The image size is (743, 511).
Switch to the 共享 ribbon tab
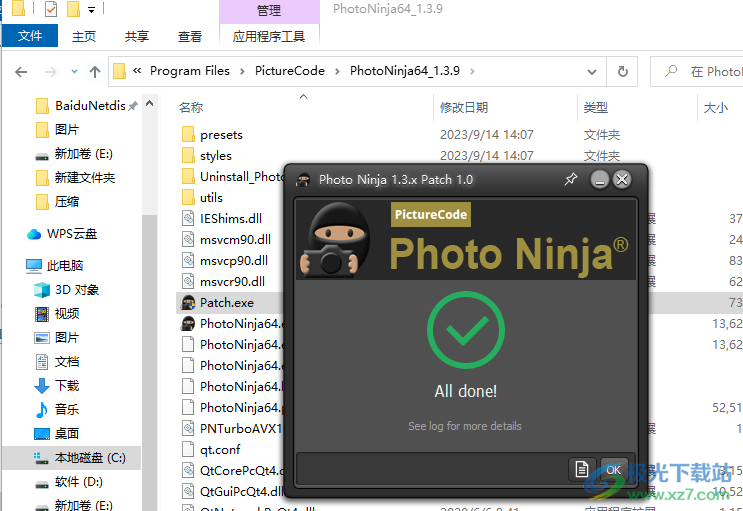tap(137, 36)
